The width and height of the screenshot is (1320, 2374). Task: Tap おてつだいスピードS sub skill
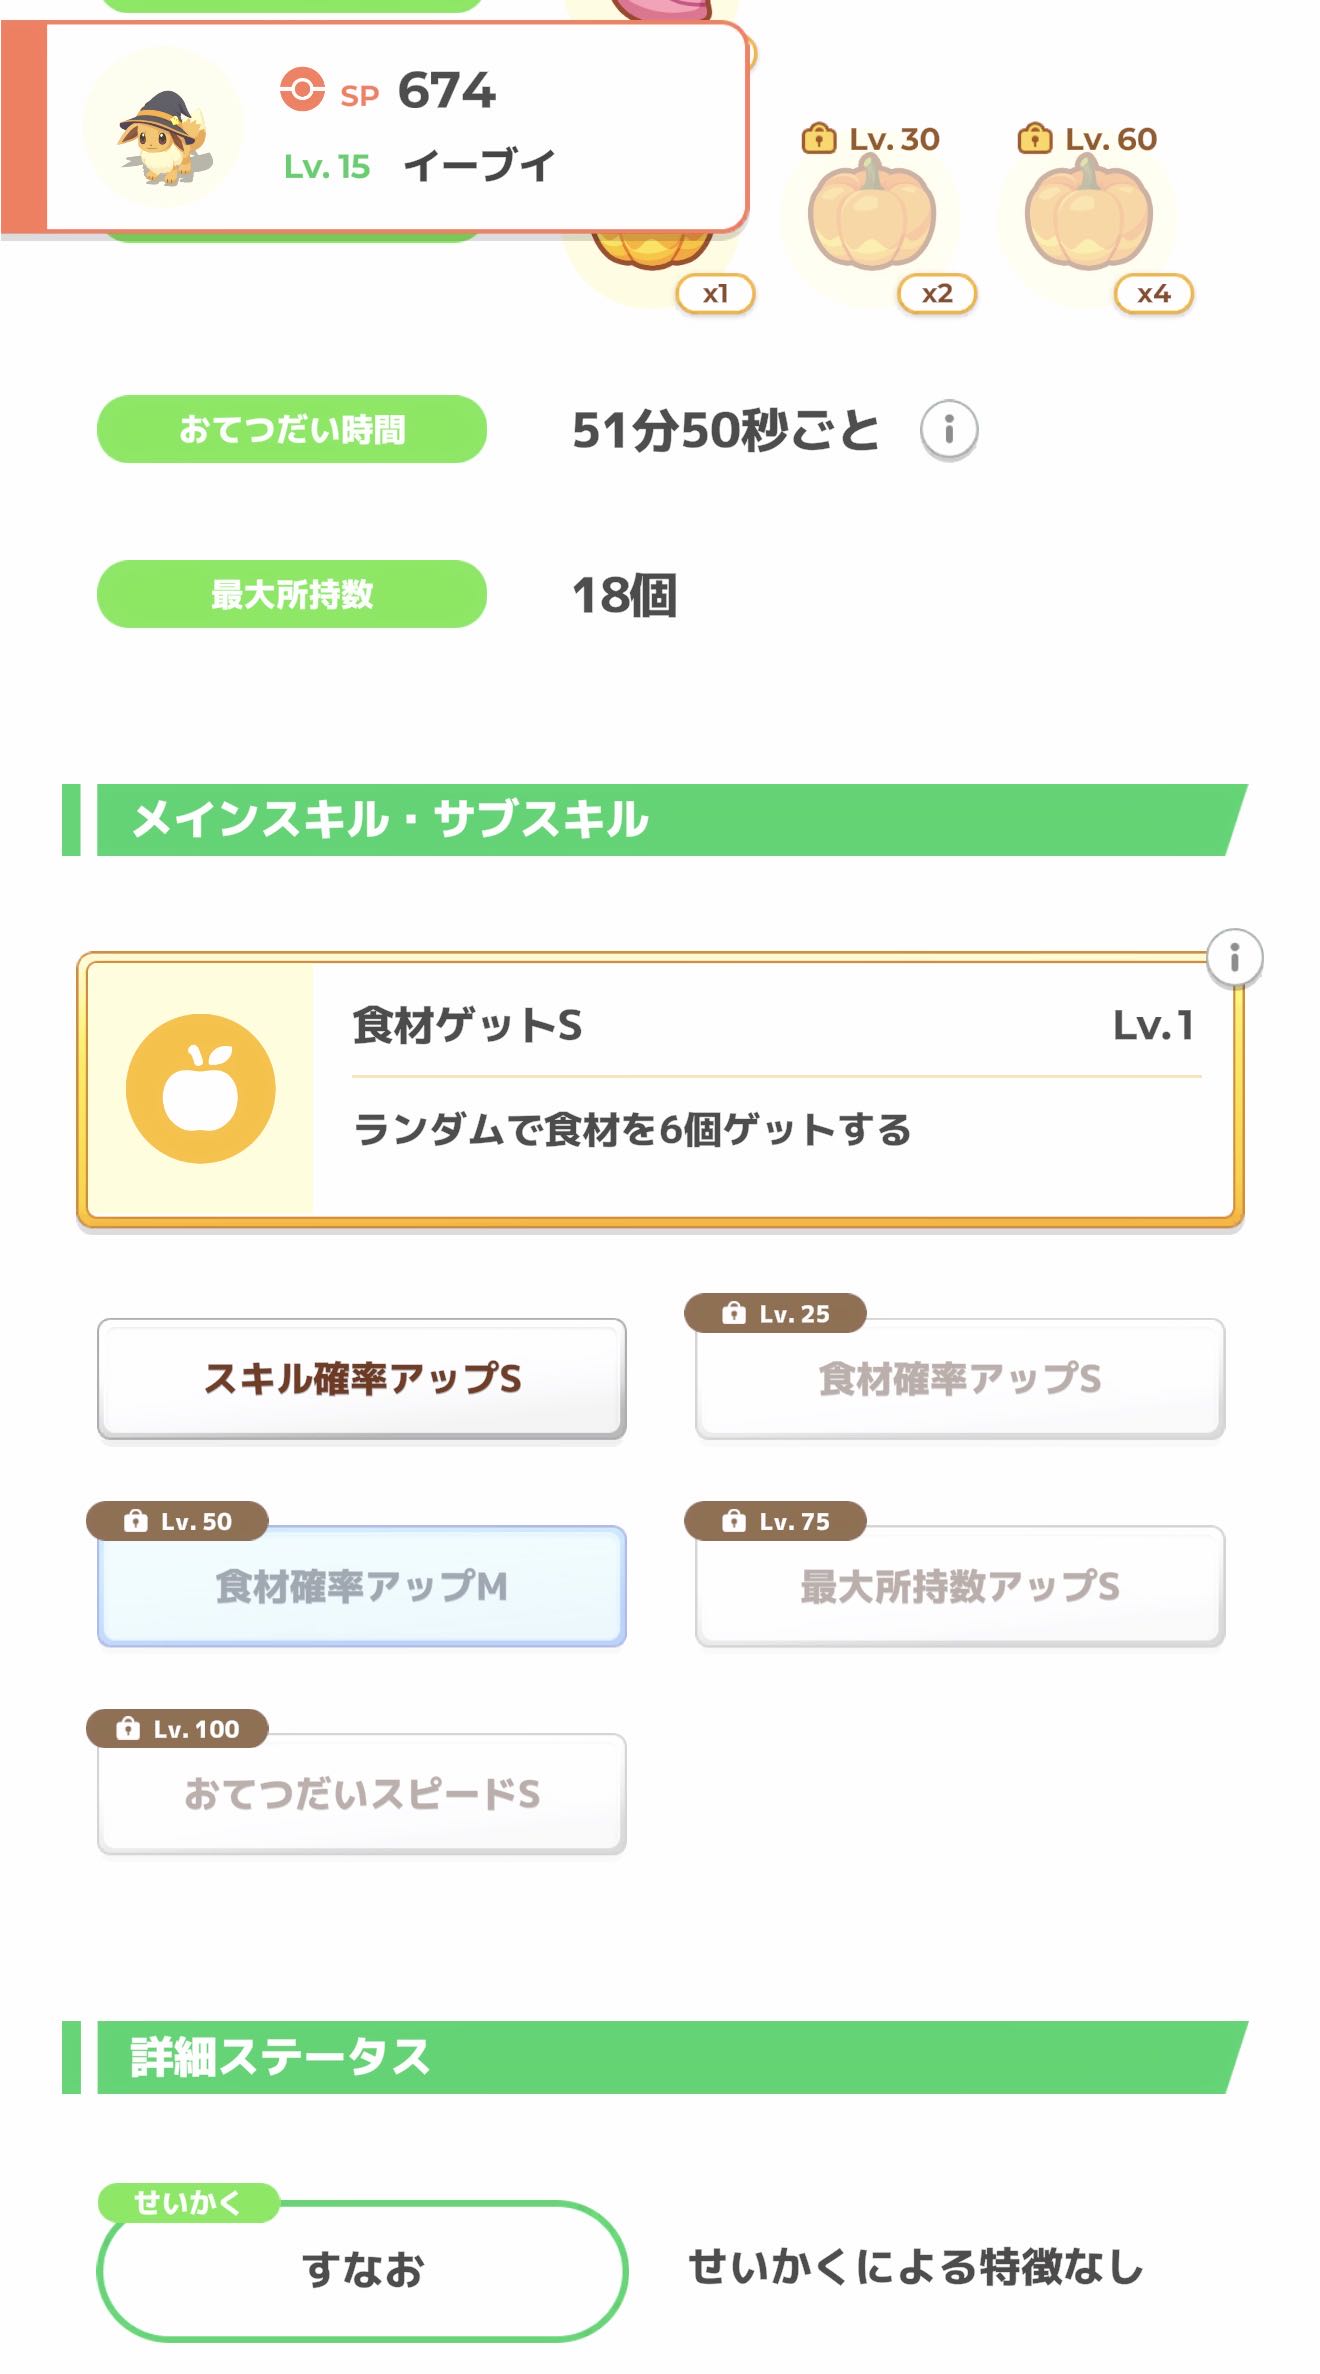point(362,1794)
